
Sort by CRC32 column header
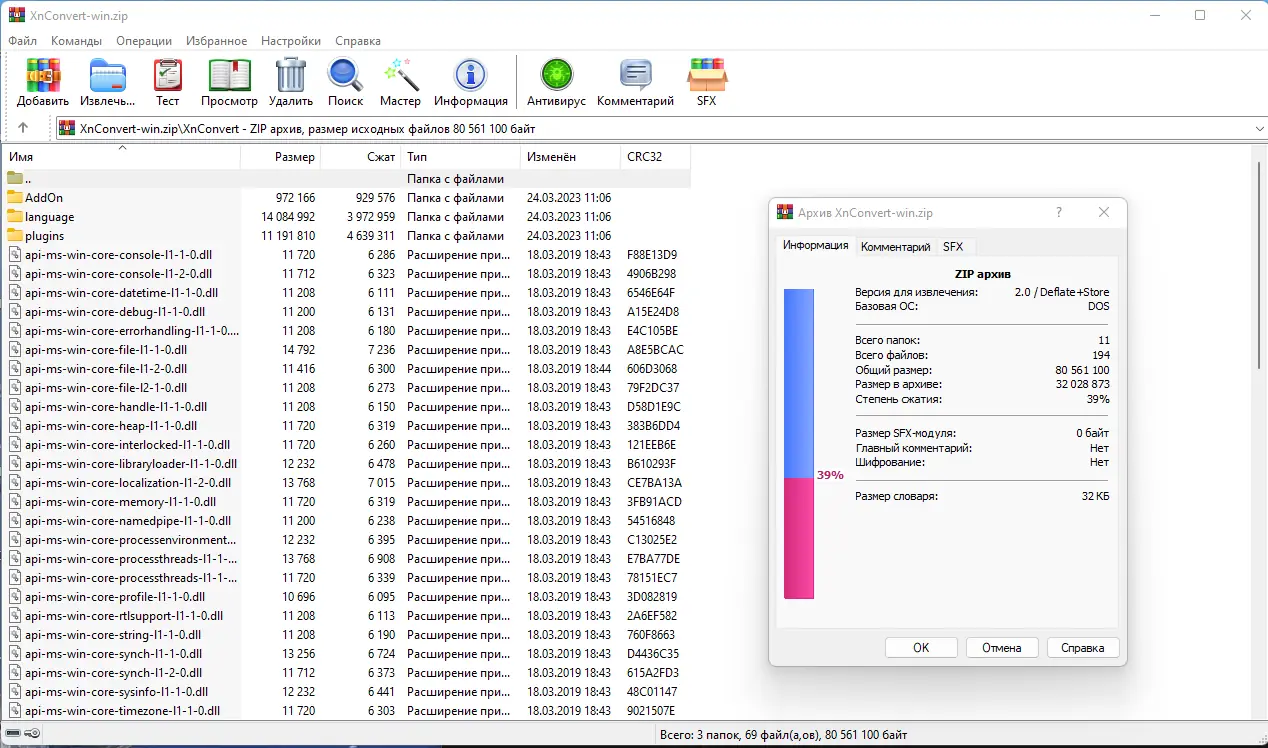pos(655,157)
